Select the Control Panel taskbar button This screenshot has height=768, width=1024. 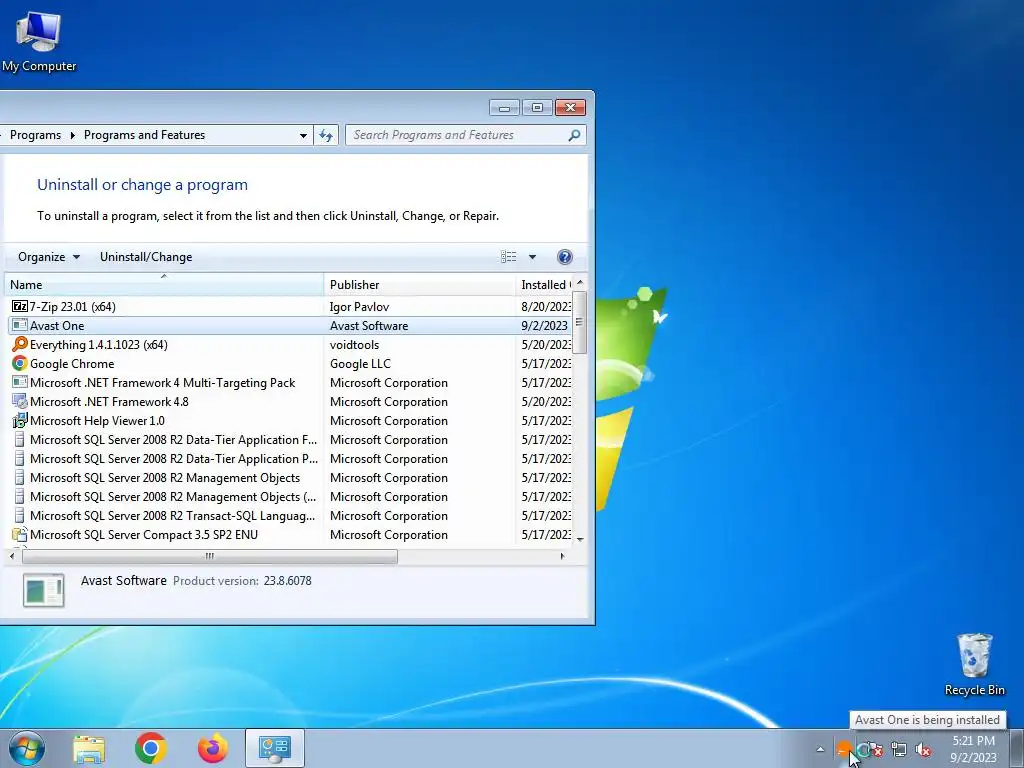[274, 748]
